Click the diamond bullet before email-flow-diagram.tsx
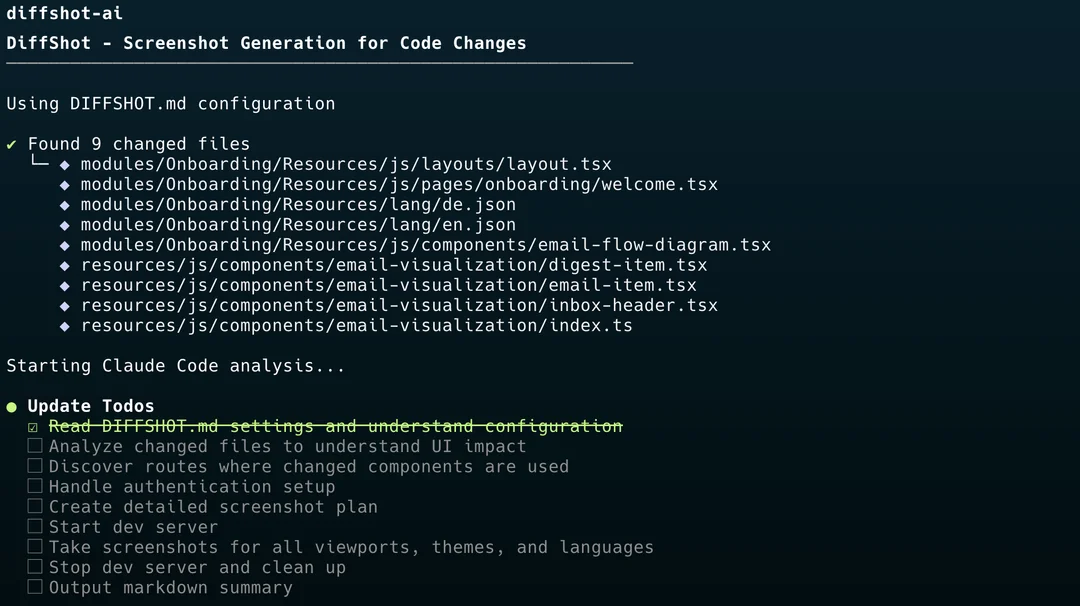The height and width of the screenshot is (606, 1080). point(65,245)
